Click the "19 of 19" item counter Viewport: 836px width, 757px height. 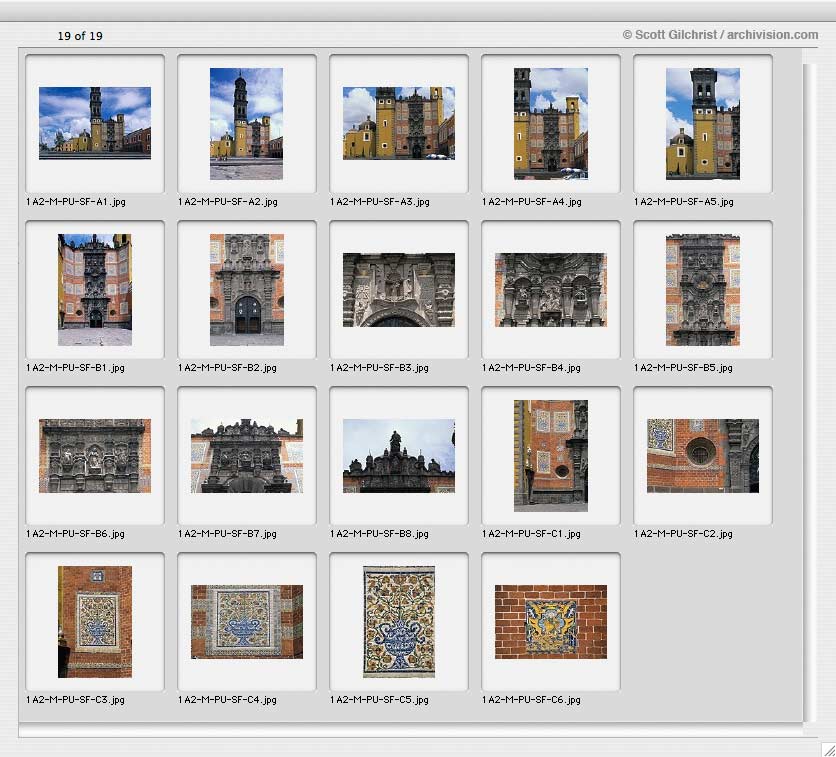click(80, 36)
